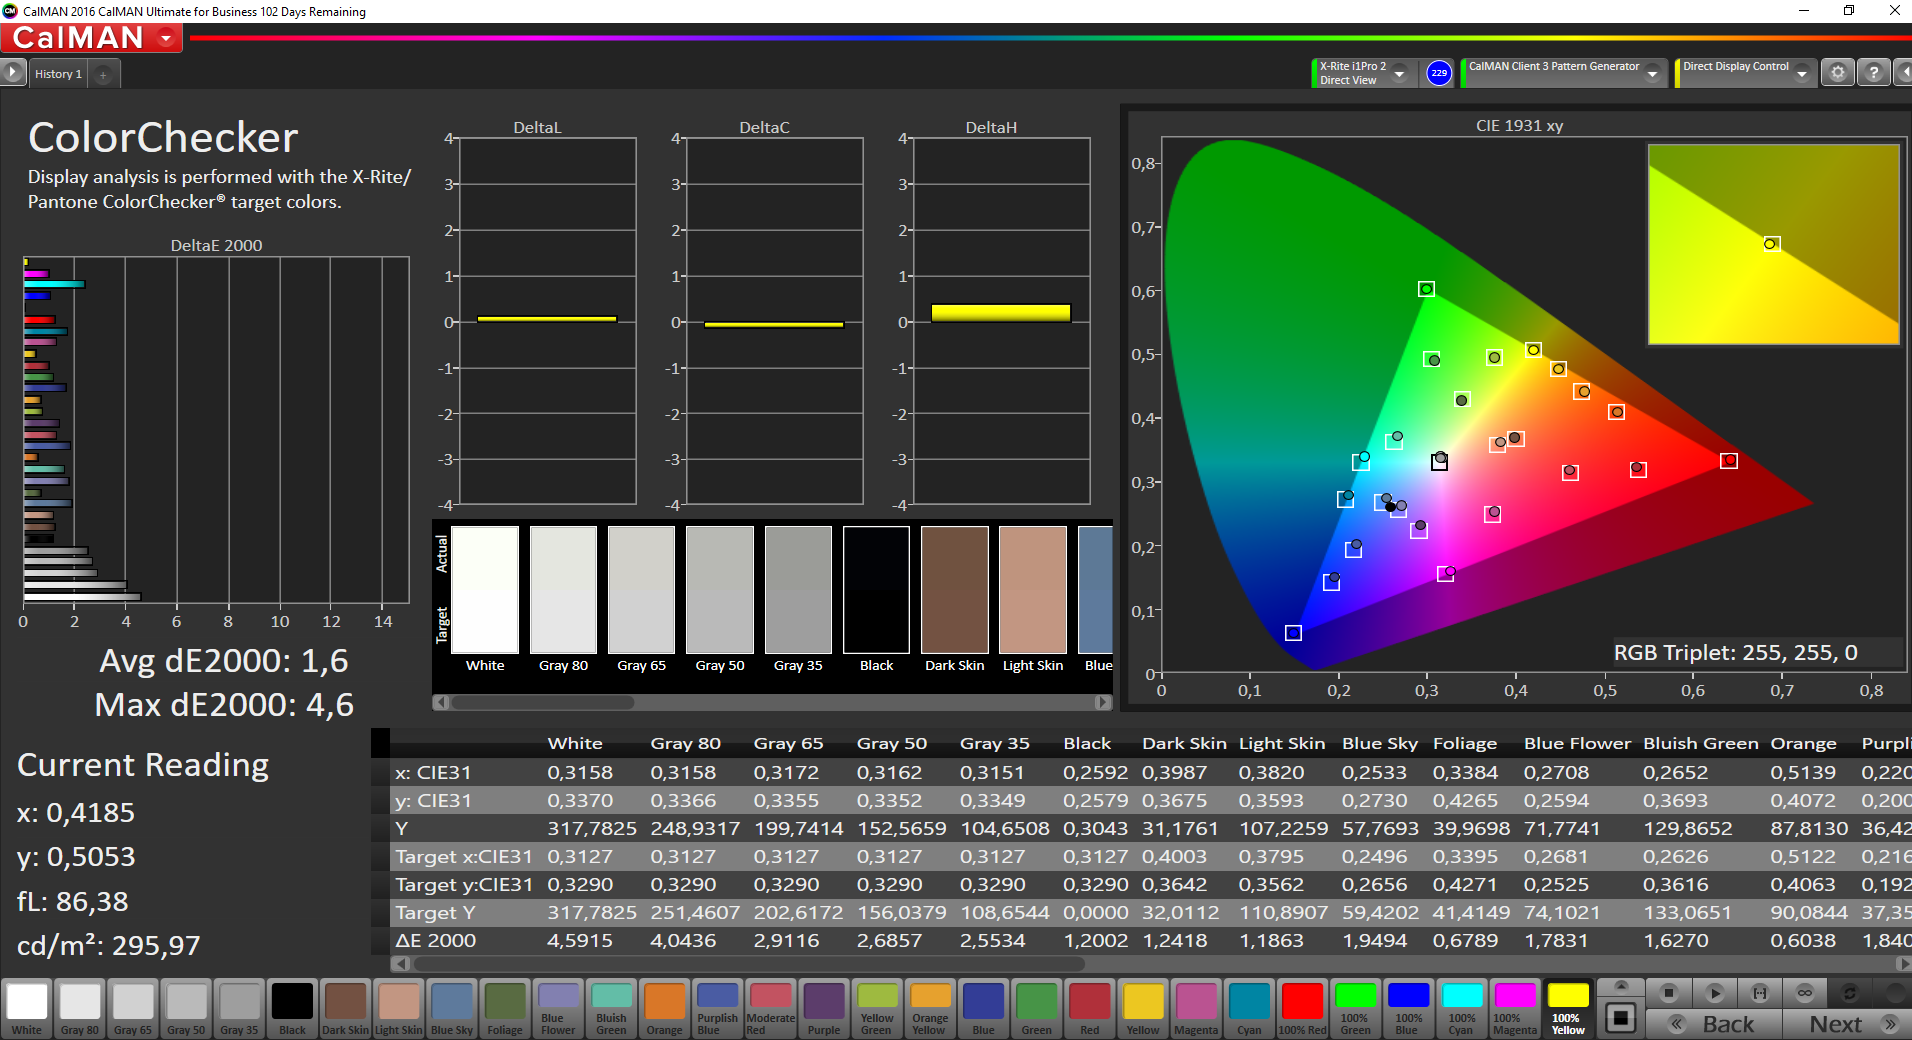Click the Gray 35 comparison swatch
This screenshot has width=1912, height=1040.
point(798,590)
